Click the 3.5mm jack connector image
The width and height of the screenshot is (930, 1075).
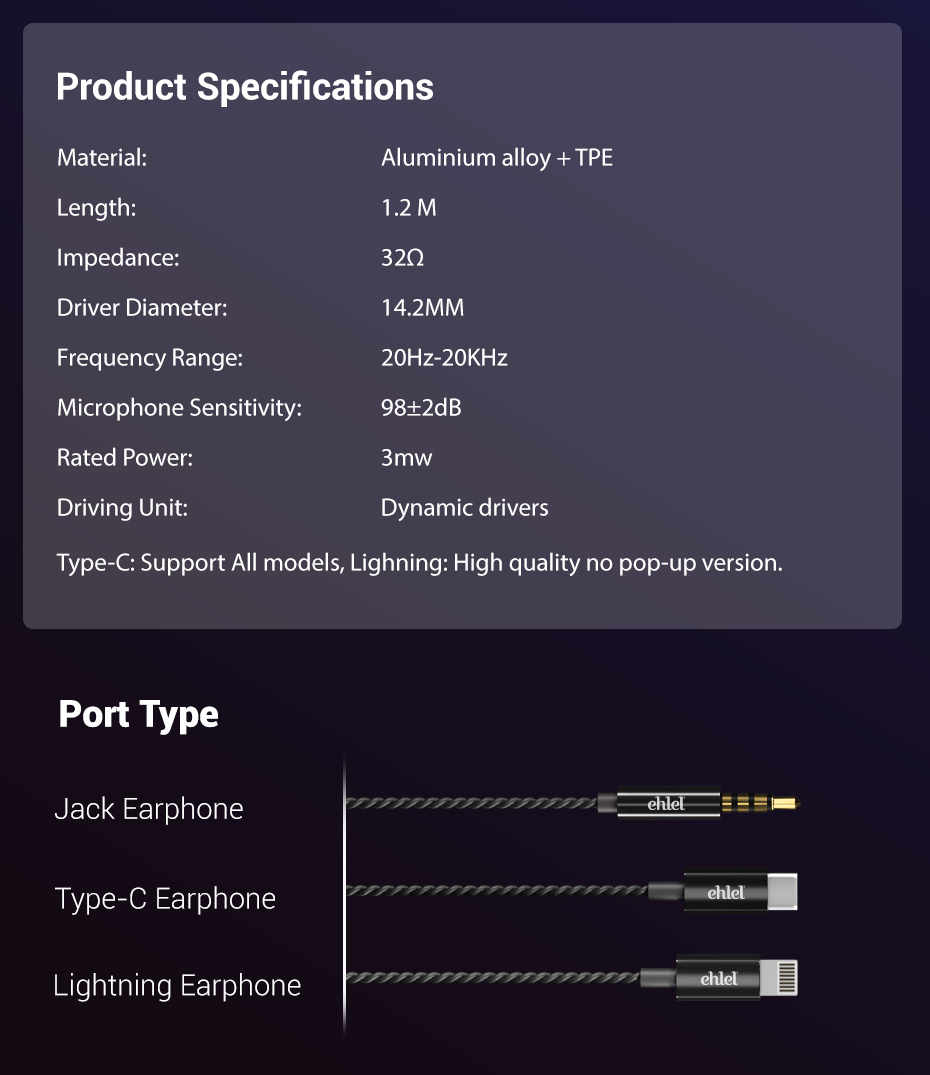point(700,803)
